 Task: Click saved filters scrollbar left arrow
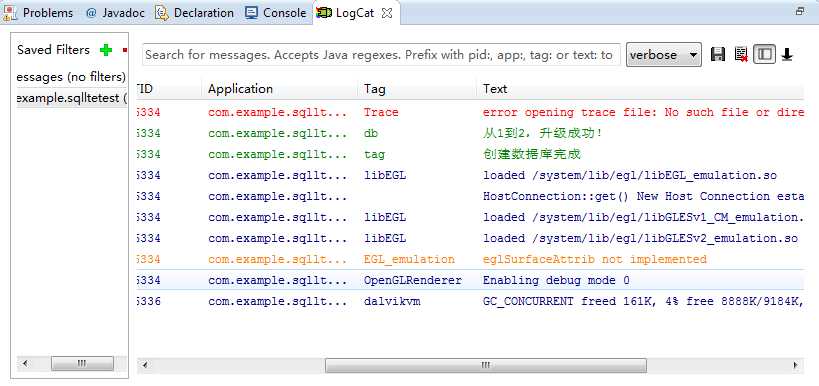tap(26, 364)
